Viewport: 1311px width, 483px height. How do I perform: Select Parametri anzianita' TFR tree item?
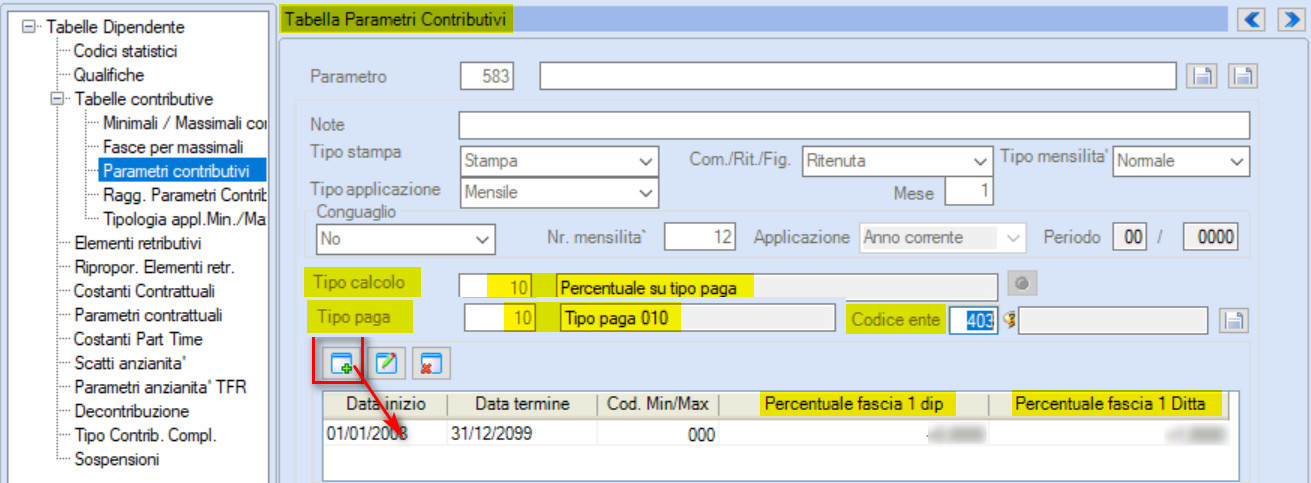[160, 387]
